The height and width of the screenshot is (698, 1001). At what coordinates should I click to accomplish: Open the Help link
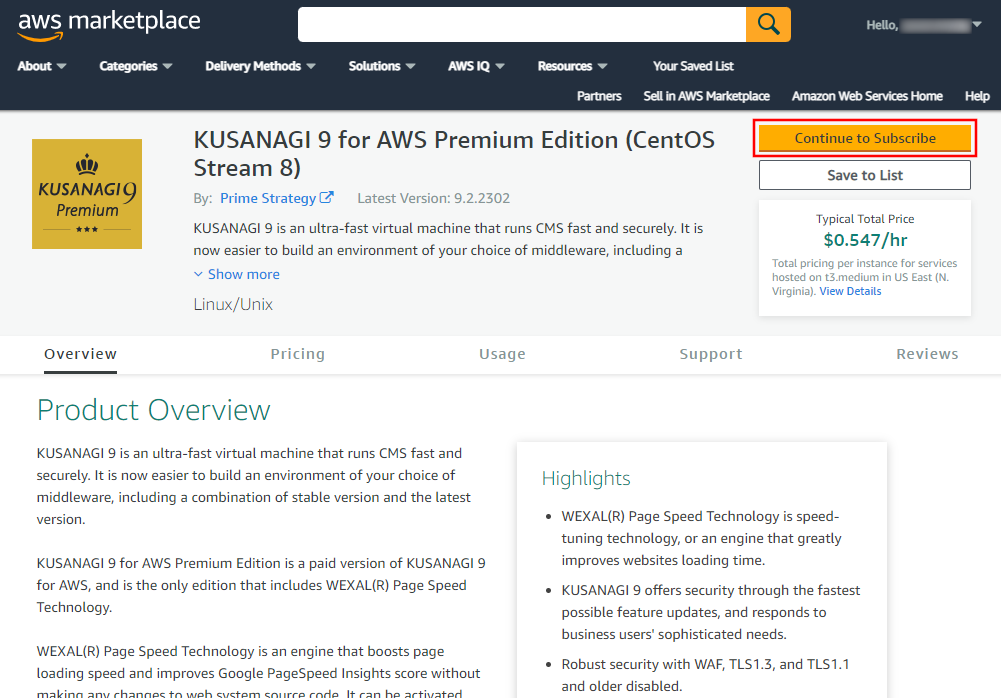pos(977,96)
